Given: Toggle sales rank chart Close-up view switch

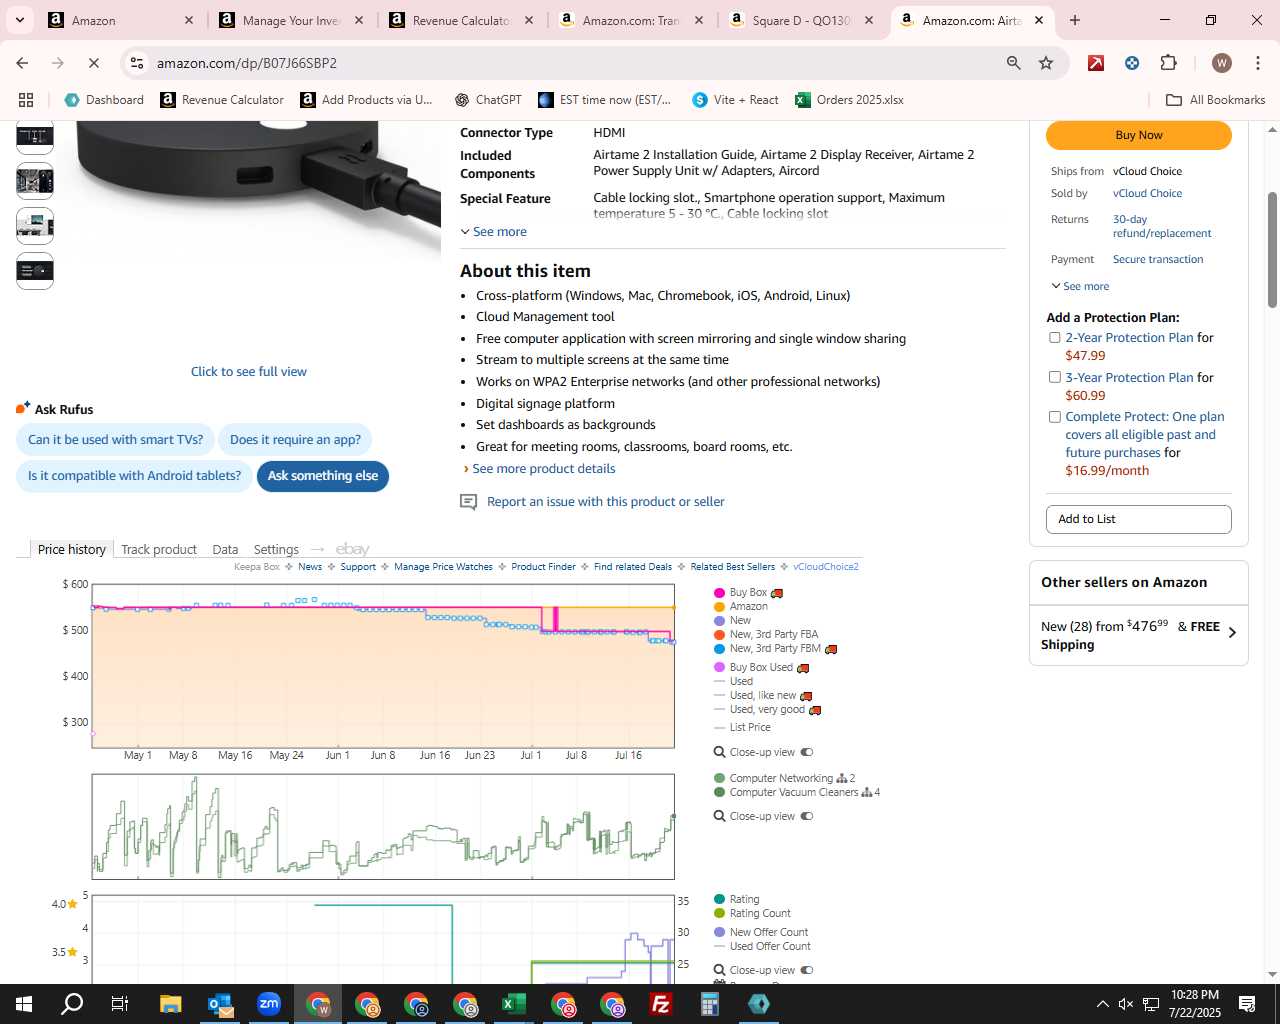Looking at the screenshot, I should [807, 816].
